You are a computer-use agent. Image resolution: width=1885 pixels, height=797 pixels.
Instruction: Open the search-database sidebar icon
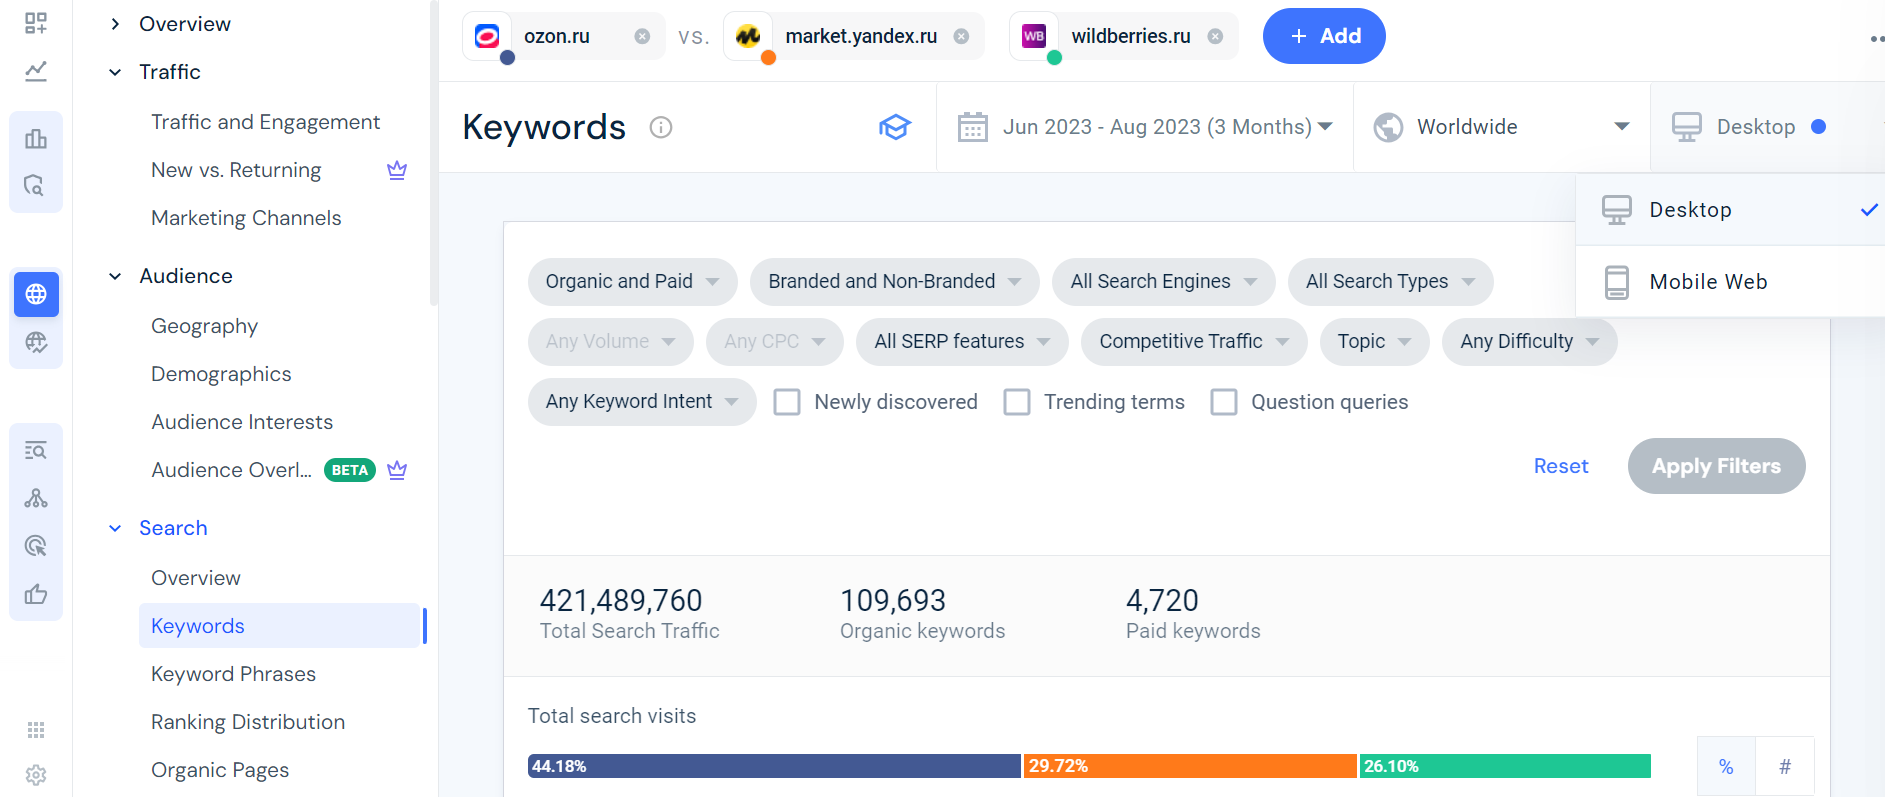[x=36, y=186]
